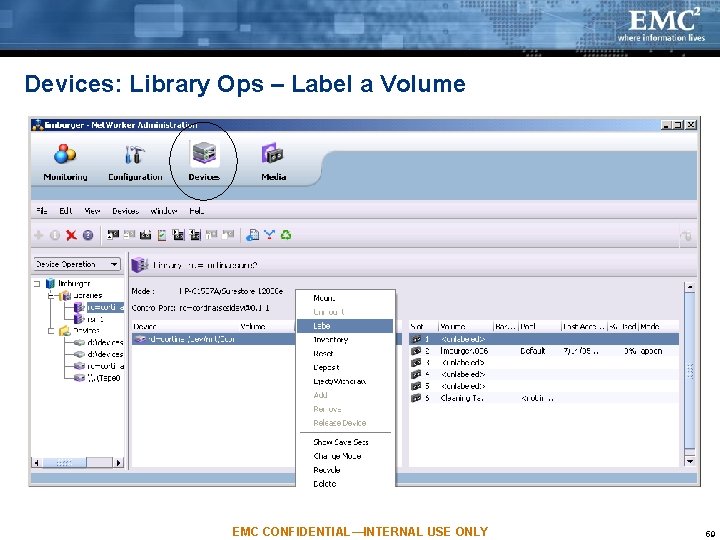
Task: Click the document with info toolbar icon
Action: coord(252,235)
